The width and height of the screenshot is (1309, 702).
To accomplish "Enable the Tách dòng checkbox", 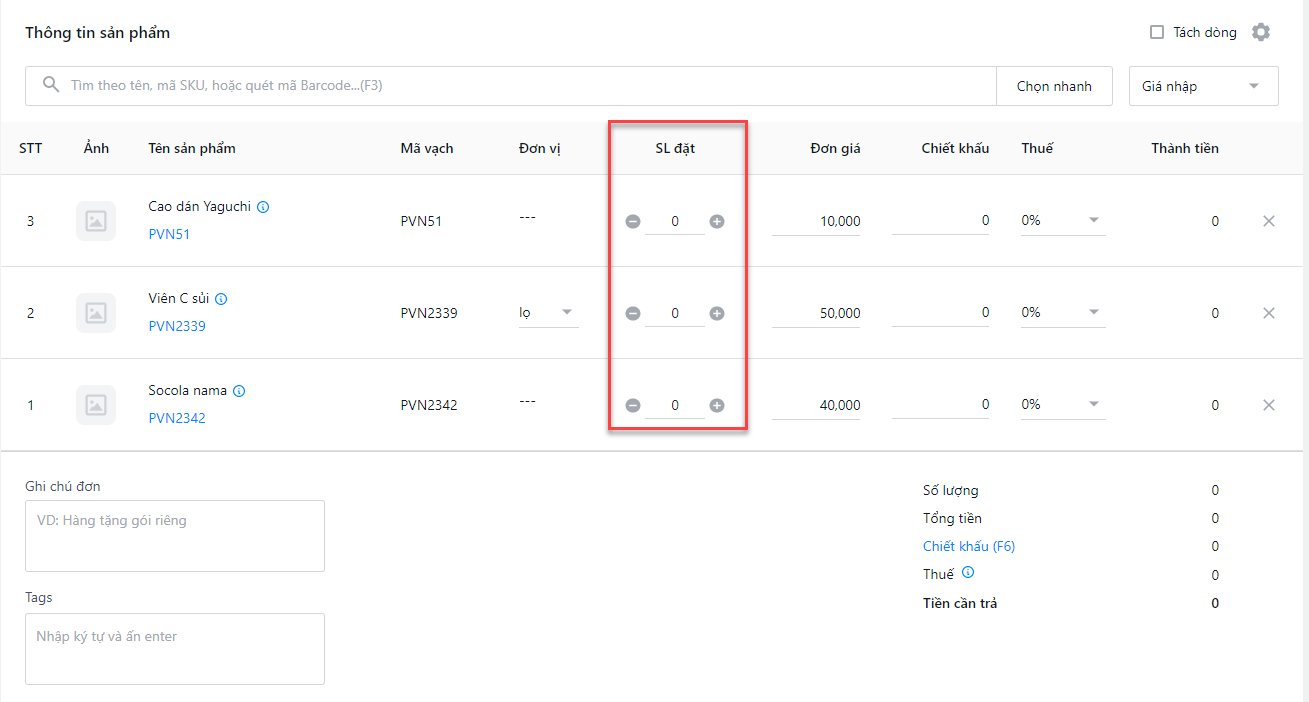I will pos(1157,32).
